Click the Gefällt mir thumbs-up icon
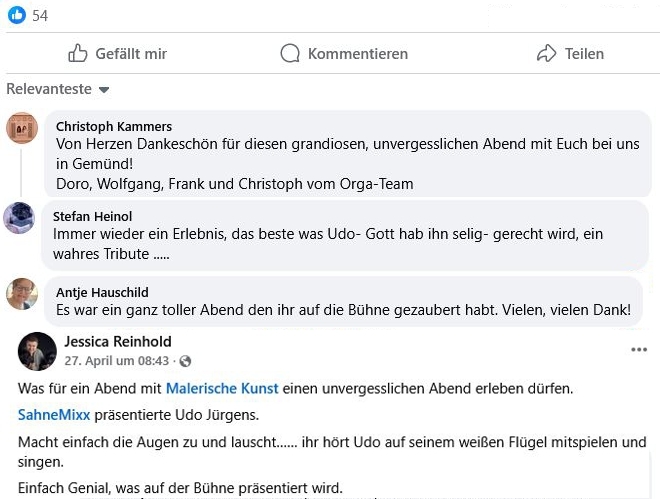The image size is (660, 499). [x=78, y=53]
